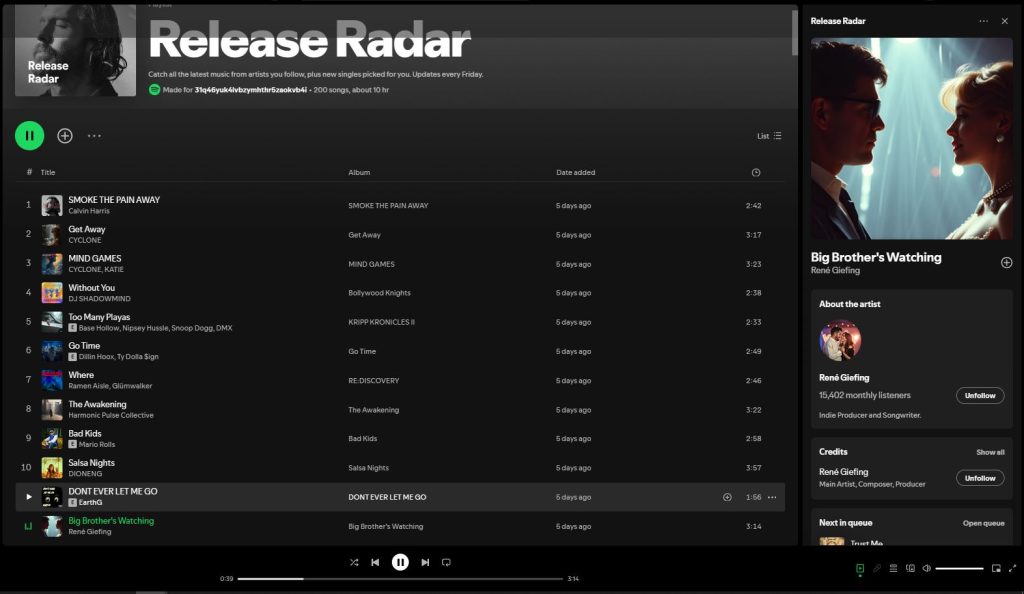Click the MIND GAMES track cover thumbnail
This screenshot has width=1024, height=594.
click(52, 264)
